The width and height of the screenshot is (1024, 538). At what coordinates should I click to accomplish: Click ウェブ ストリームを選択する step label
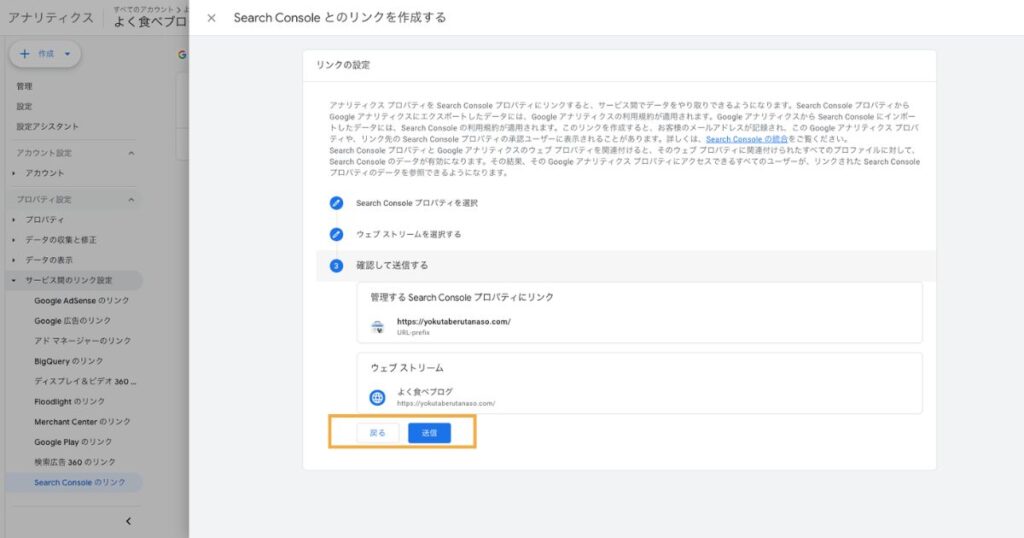pos(408,234)
